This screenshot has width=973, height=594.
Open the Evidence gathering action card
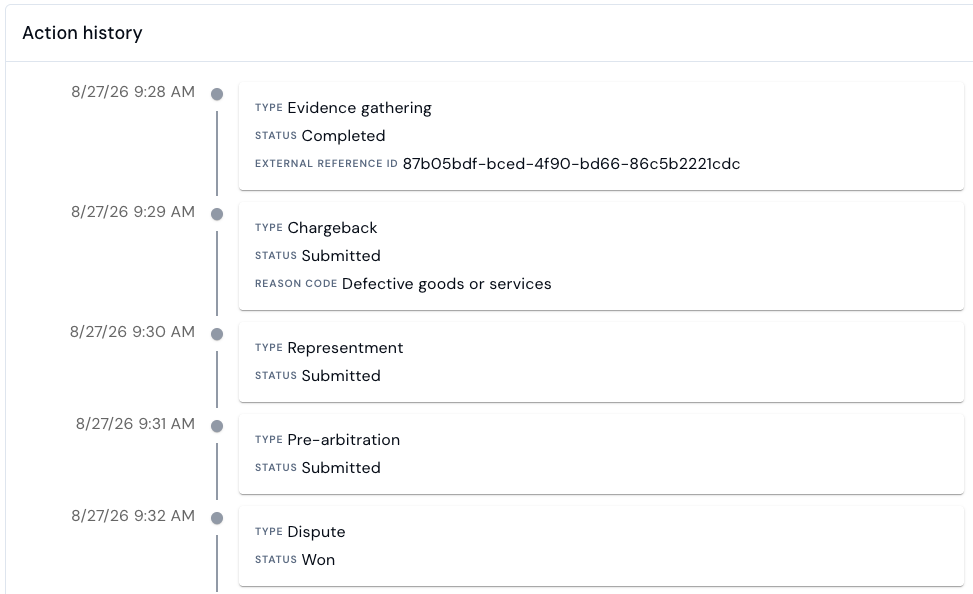point(601,136)
